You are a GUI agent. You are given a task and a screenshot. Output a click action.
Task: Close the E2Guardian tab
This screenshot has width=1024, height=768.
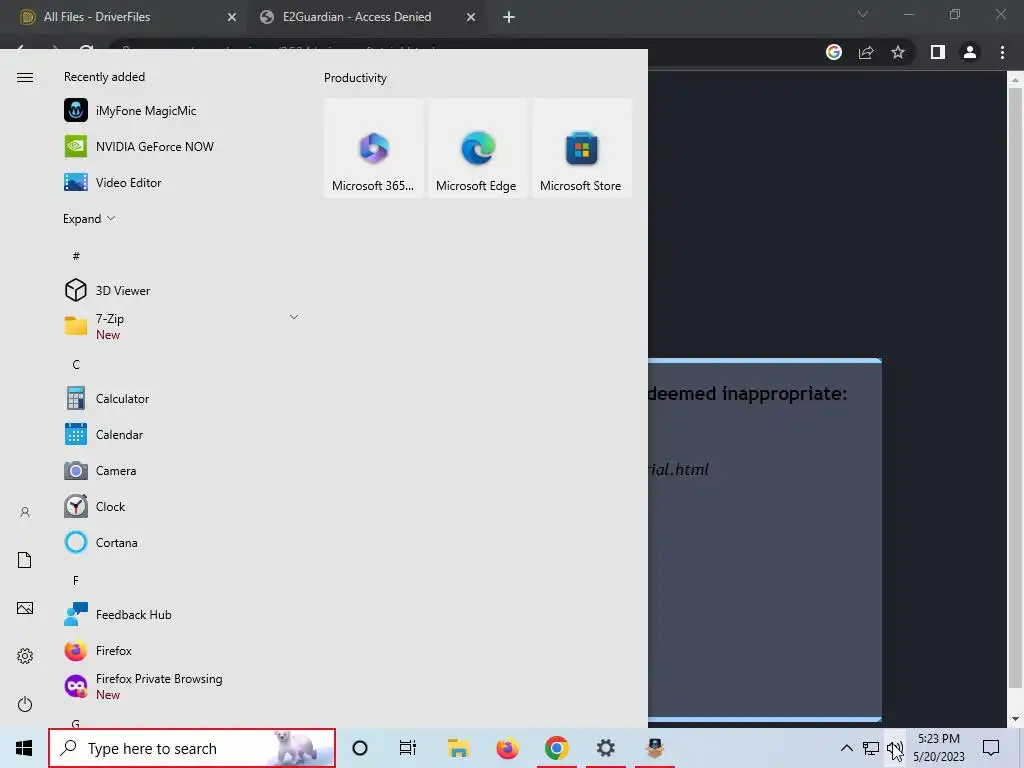pos(471,17)
